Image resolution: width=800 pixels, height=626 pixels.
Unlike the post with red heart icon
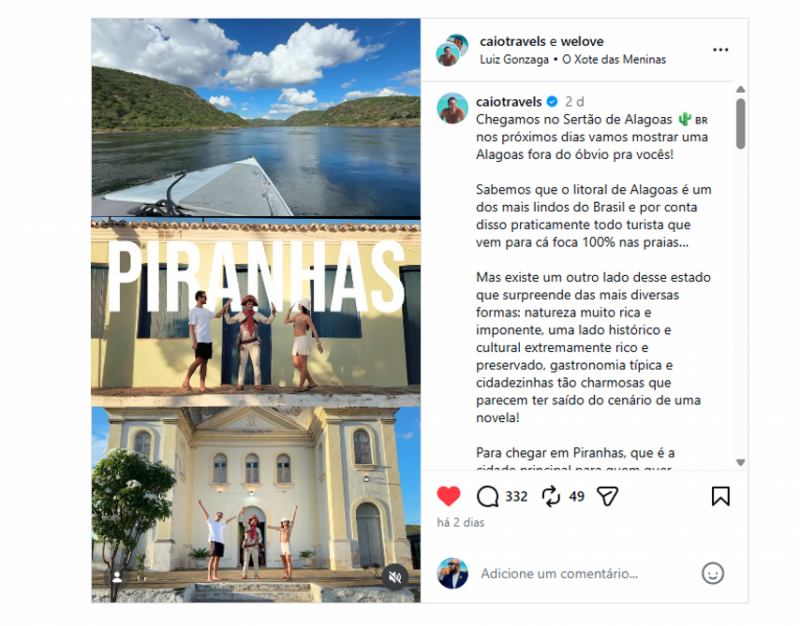(x=448, y=496)
